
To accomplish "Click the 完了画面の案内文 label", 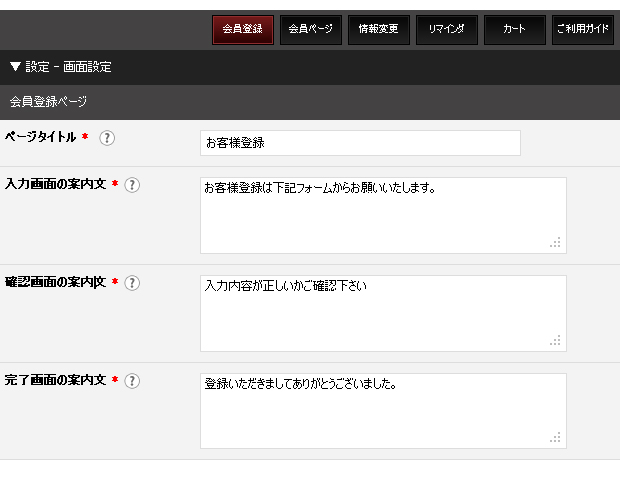I will click(55, 380).
